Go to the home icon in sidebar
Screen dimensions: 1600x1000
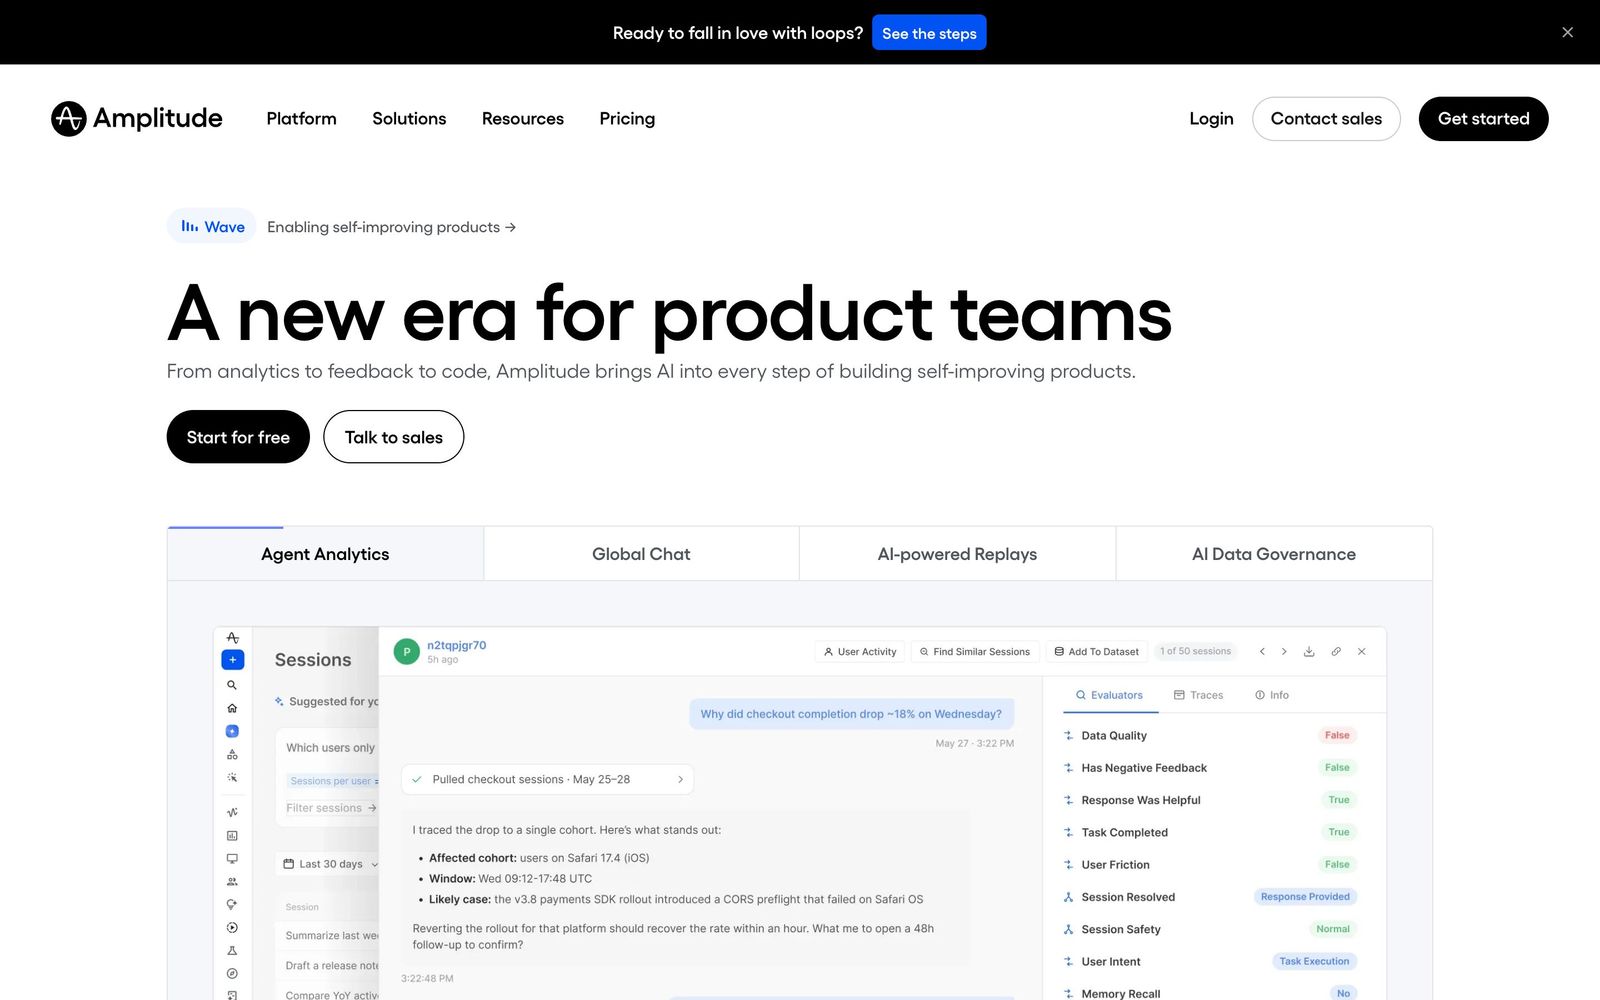coord(232,708)
